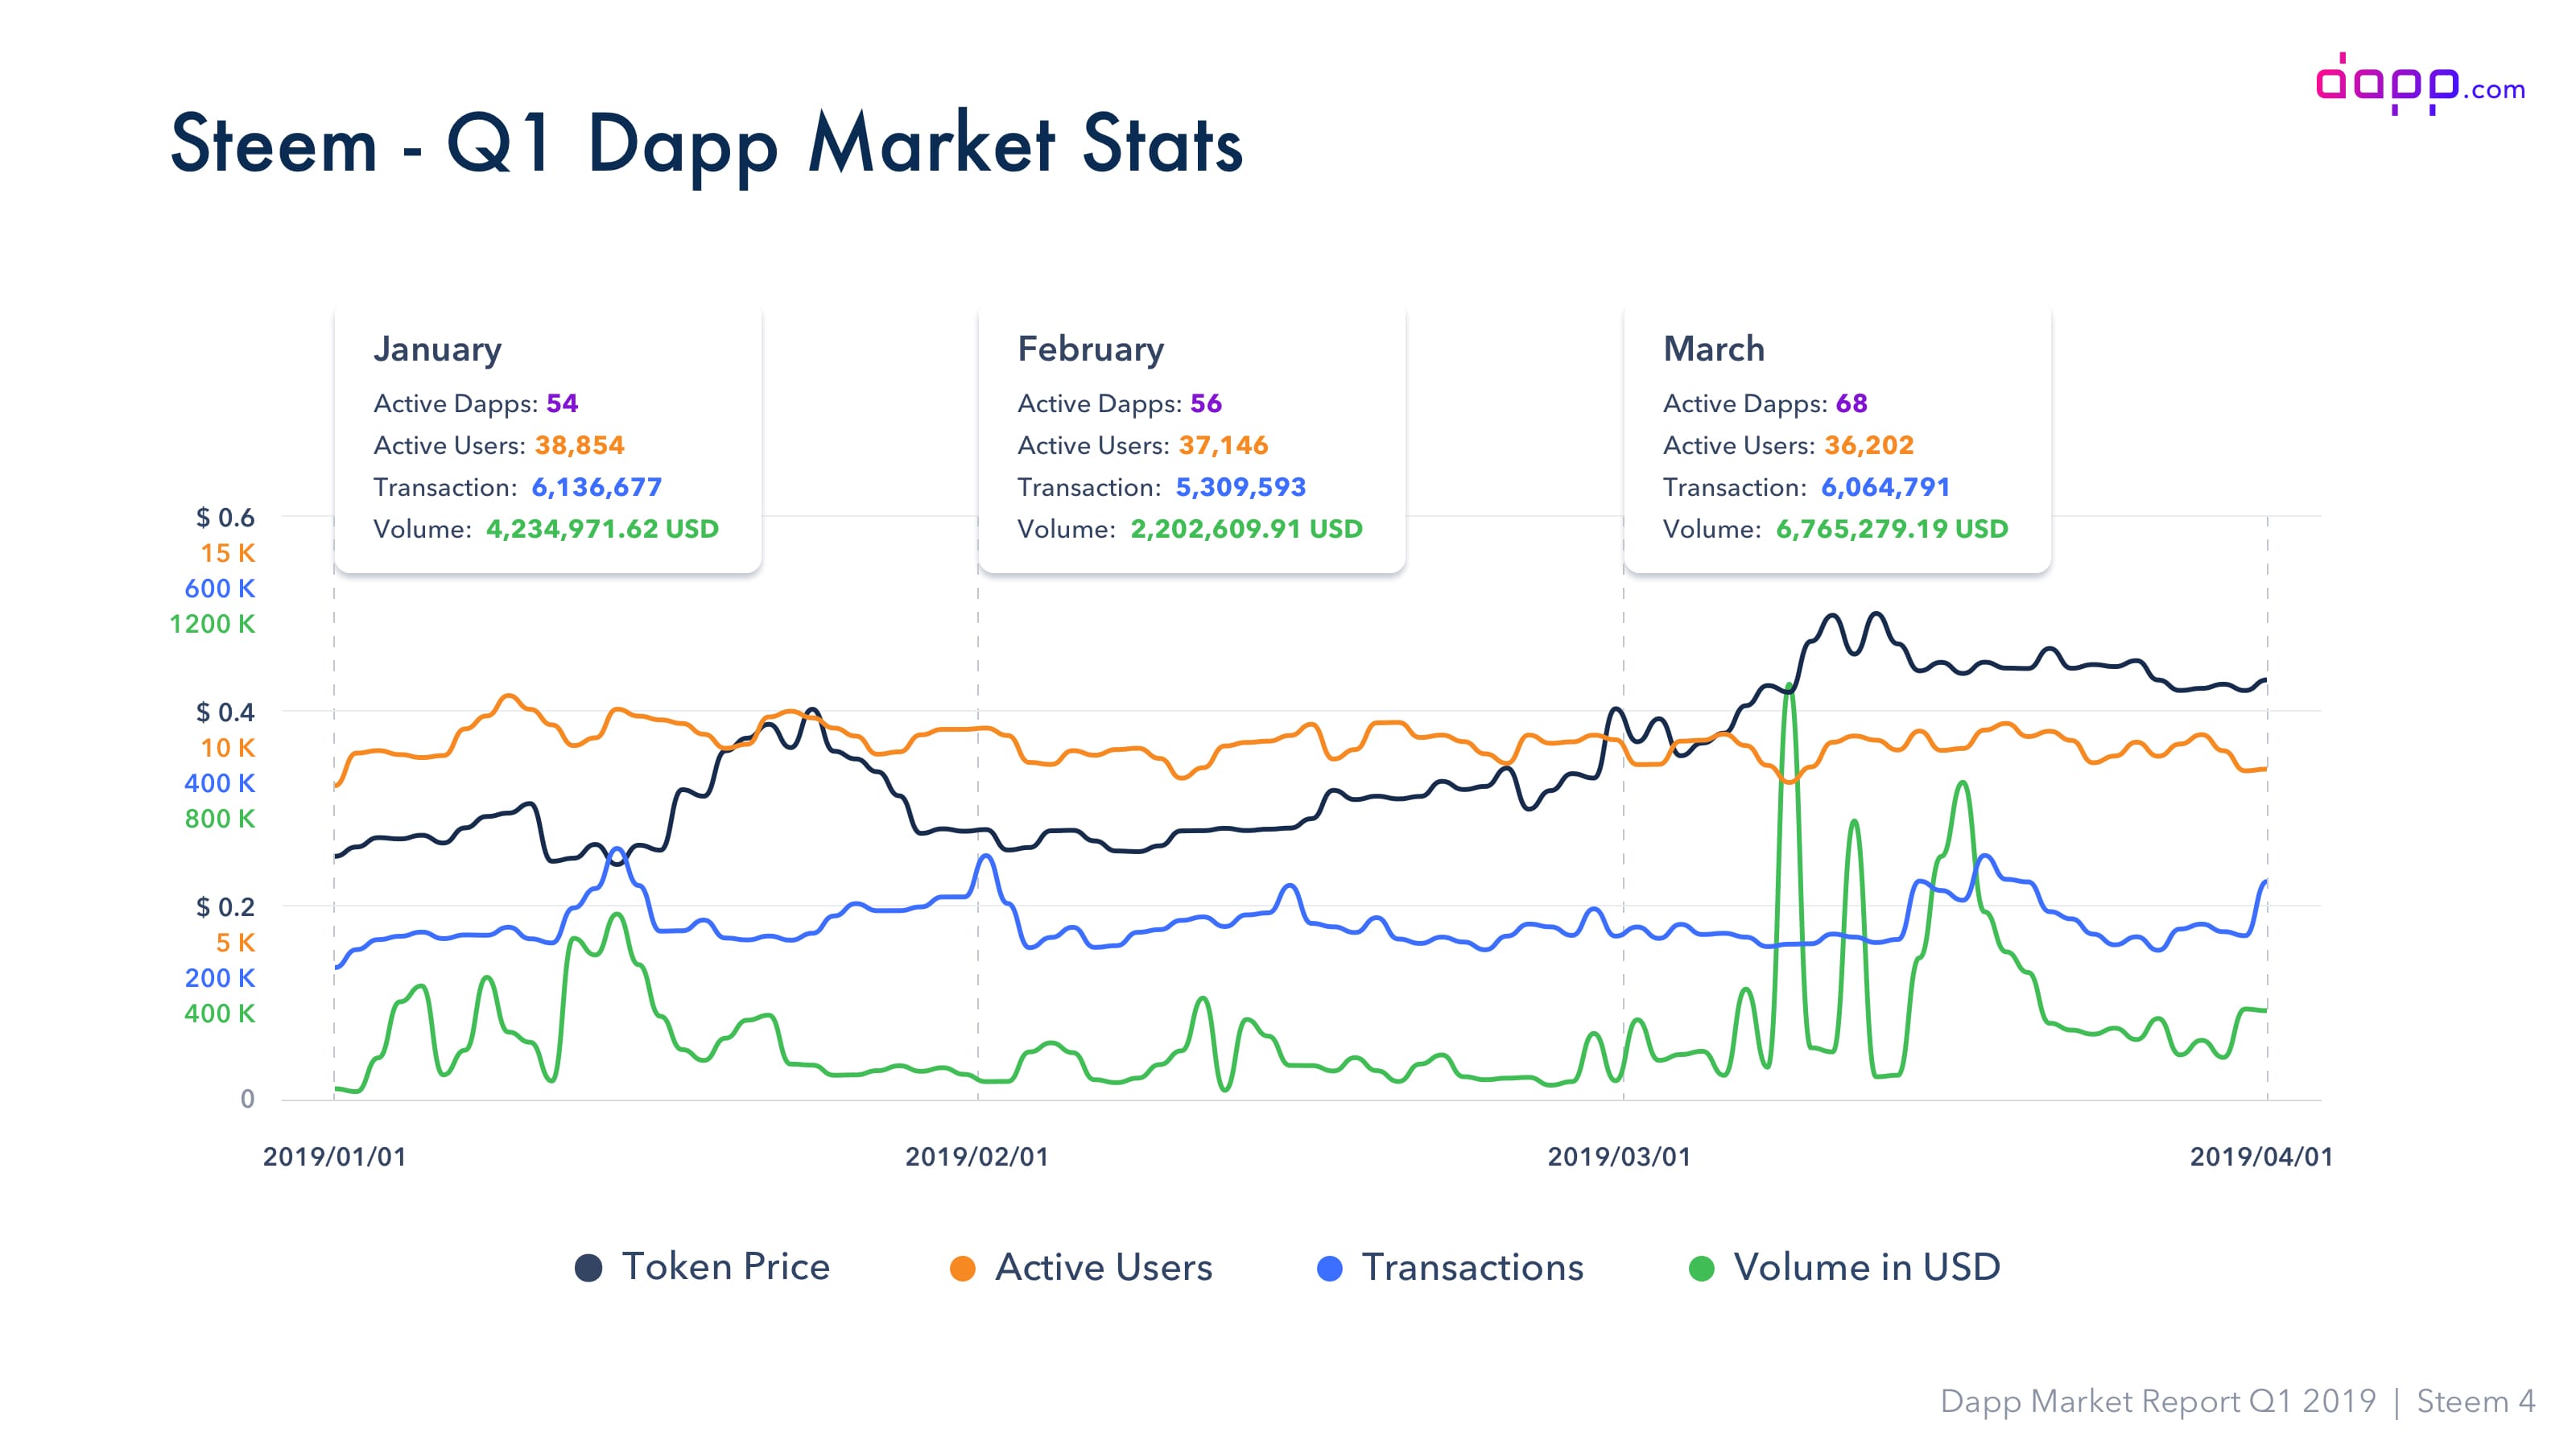Click the Steem - Q1 Dapp Market Stats title
Image resolution: width=2576 pixels, height=1449 pixels.
pyautogui.click(x=706, y=145)
